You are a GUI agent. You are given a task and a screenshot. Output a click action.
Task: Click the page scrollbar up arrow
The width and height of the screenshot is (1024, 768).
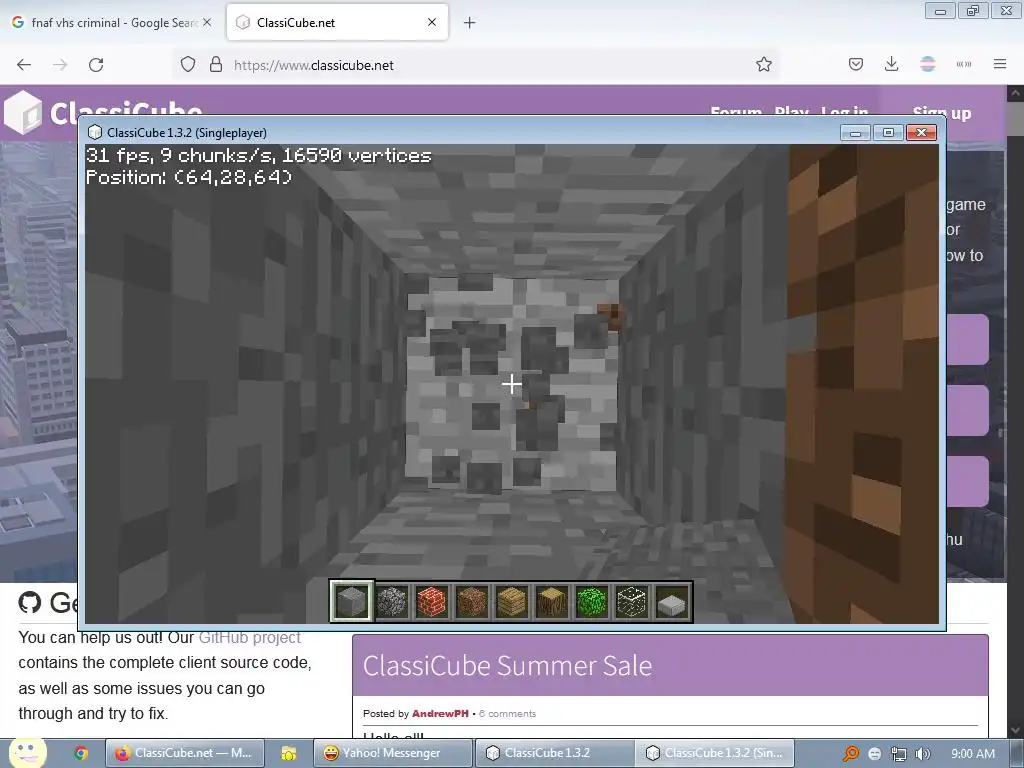click(1016, 93)
